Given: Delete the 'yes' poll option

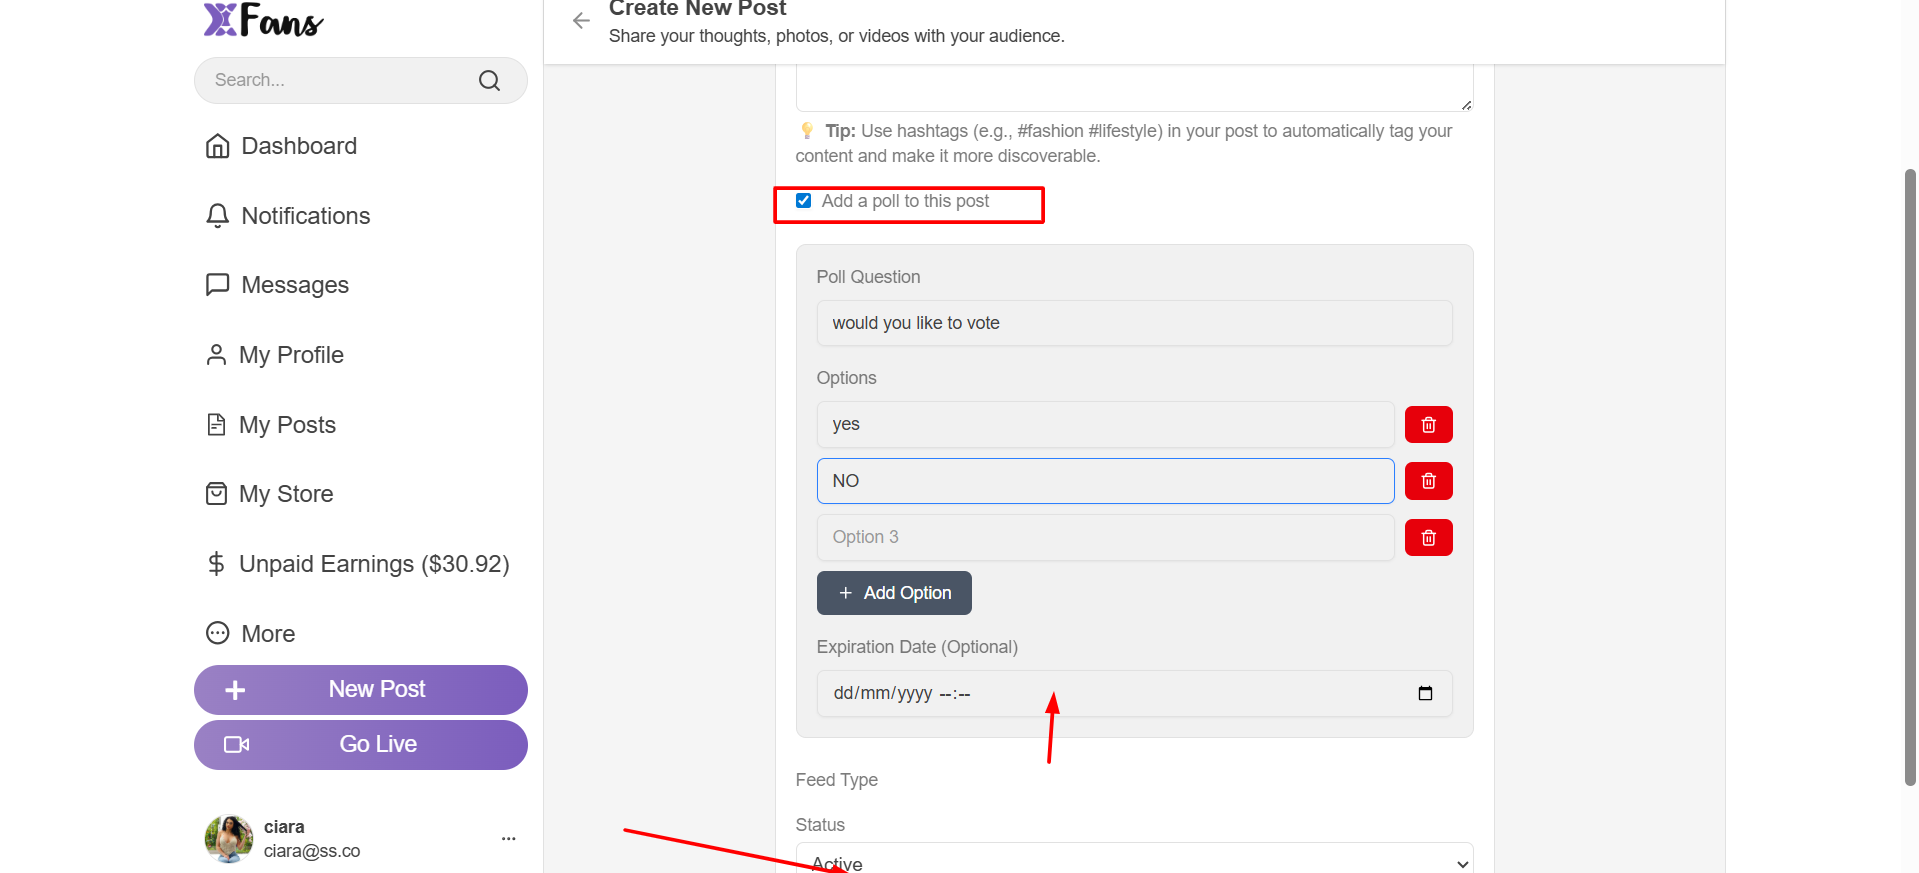Looking at the screenshot, I should 1428,425.
